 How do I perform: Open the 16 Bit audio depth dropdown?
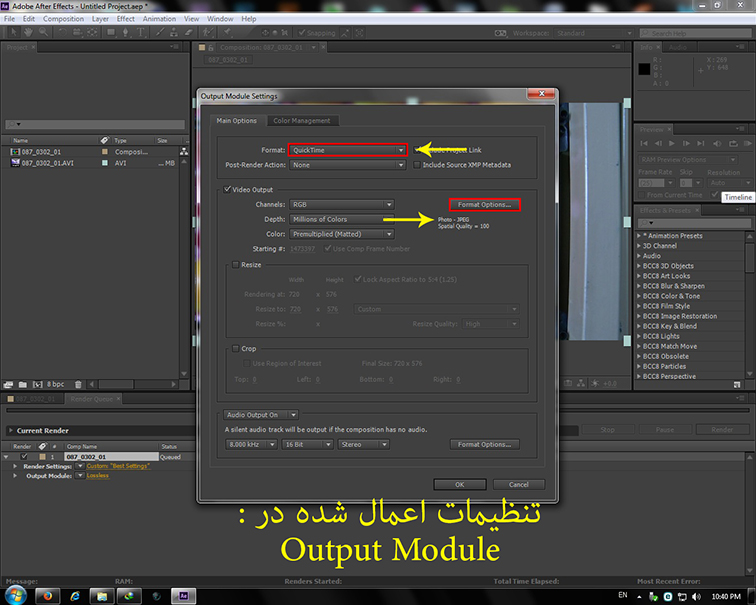(x=307, y=444)
